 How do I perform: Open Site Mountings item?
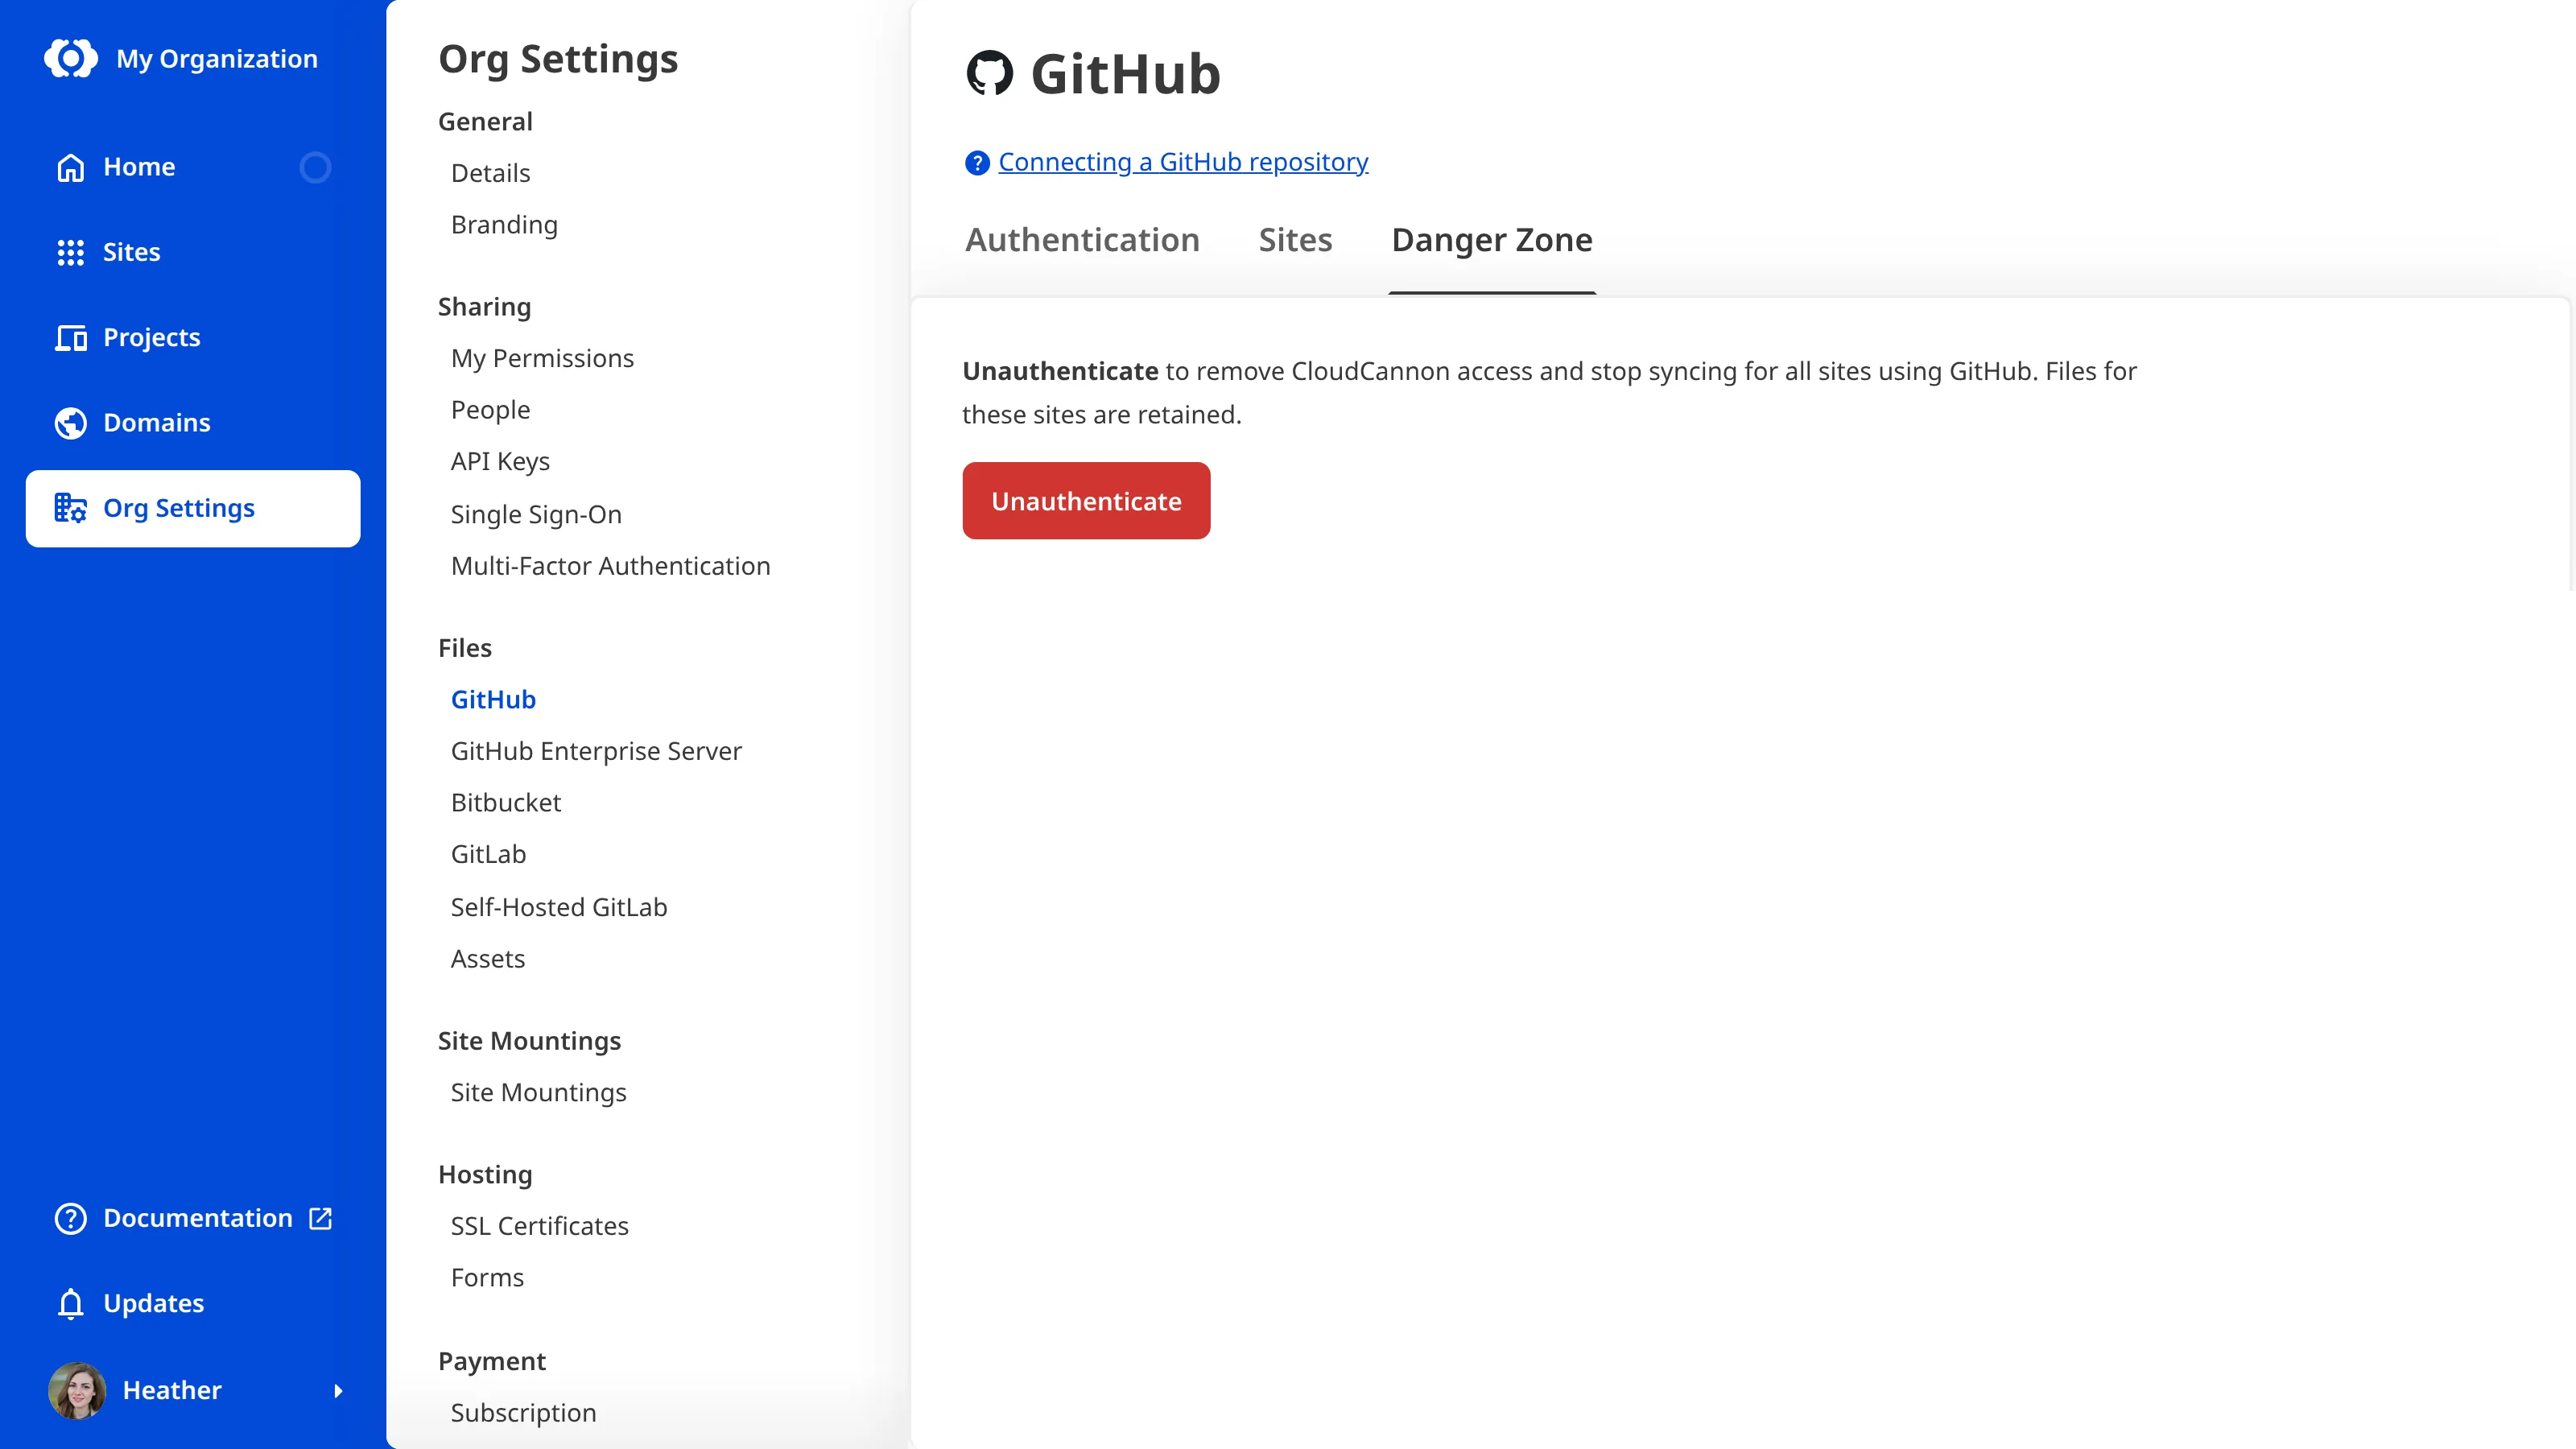coord(538,1093)
